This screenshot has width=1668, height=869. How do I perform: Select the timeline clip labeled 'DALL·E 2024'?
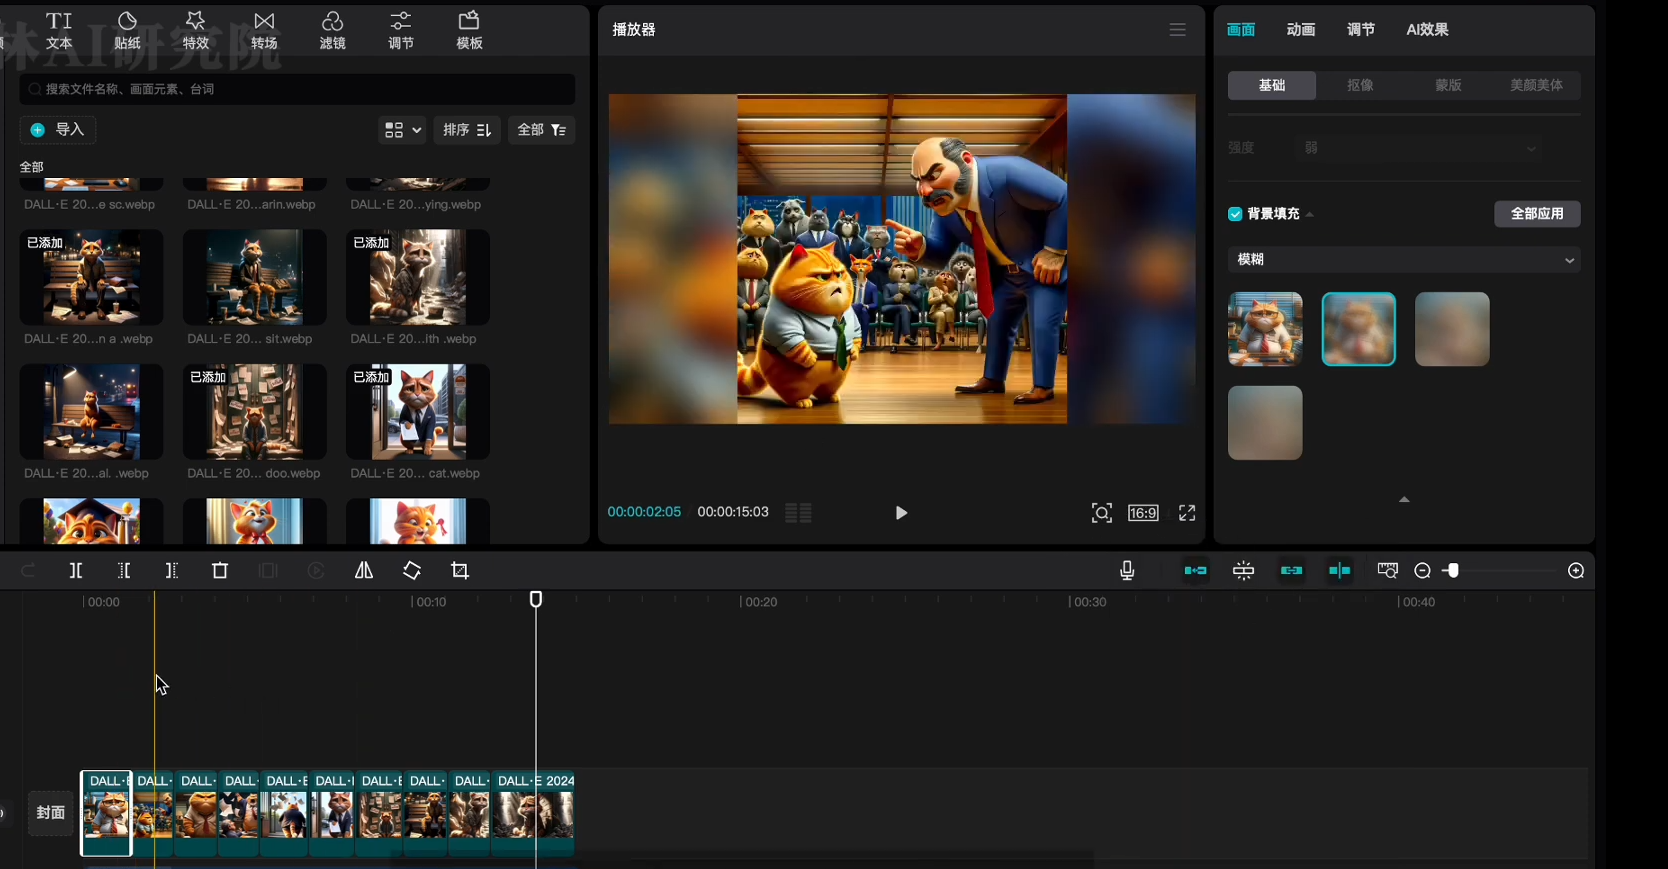[535, 813]
